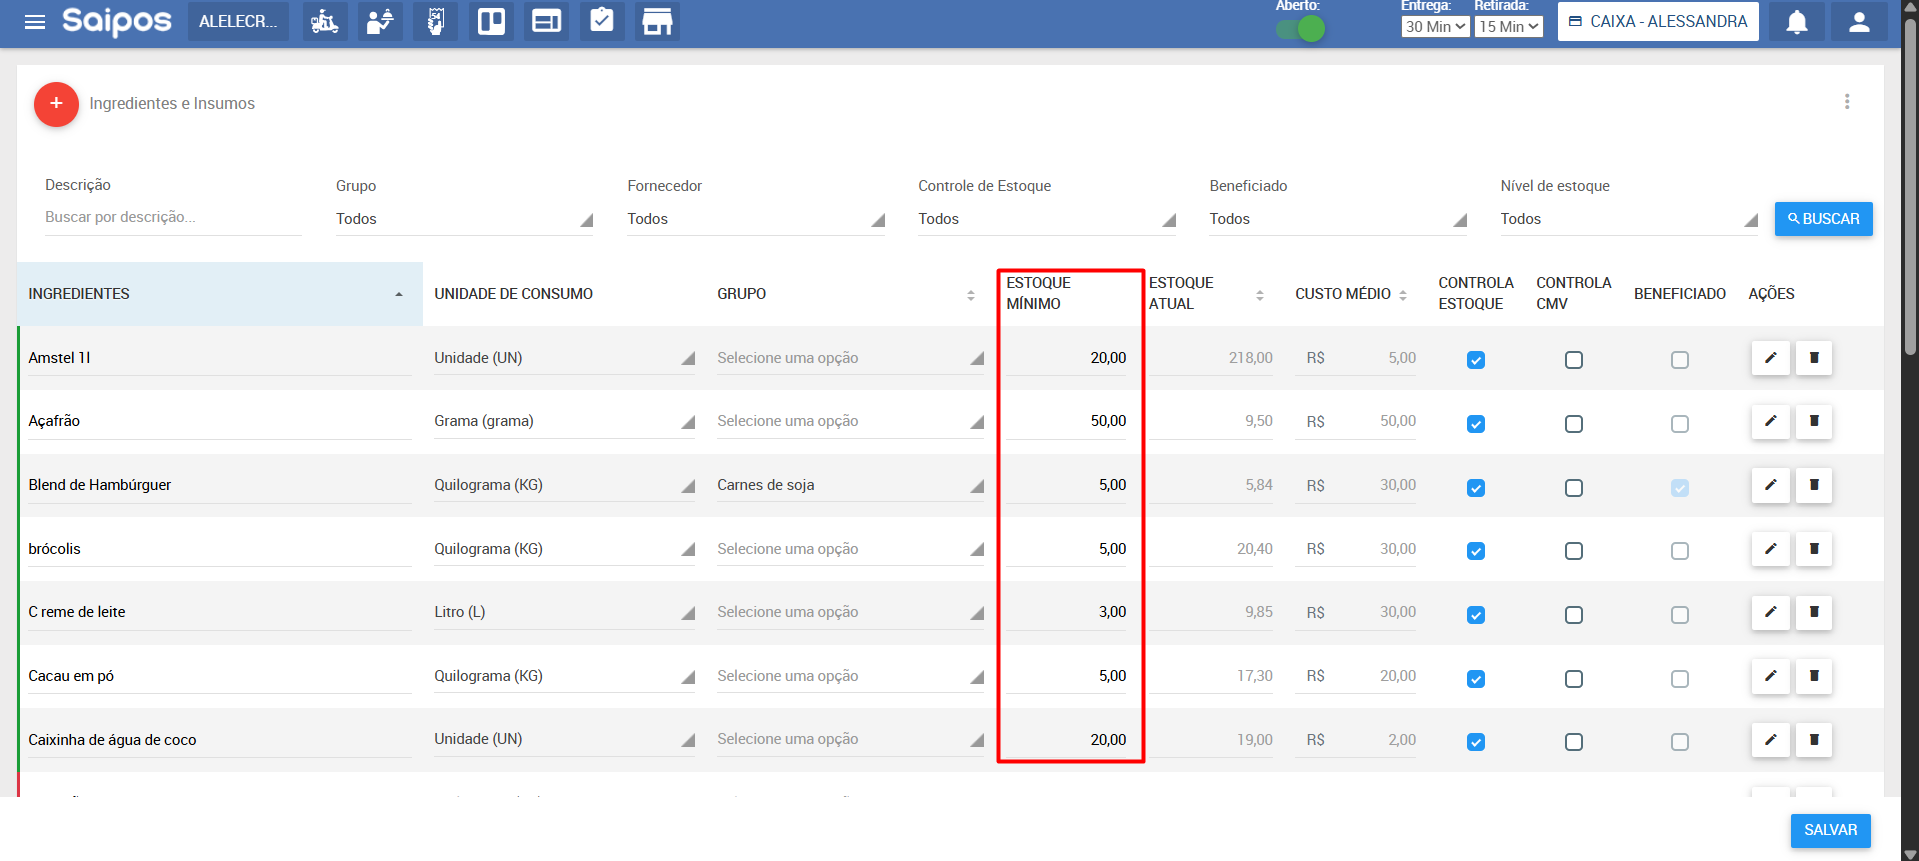This screenshot has height=861, width=1919.
Task: Open the hamburger main menu
Action: (35, 22)
